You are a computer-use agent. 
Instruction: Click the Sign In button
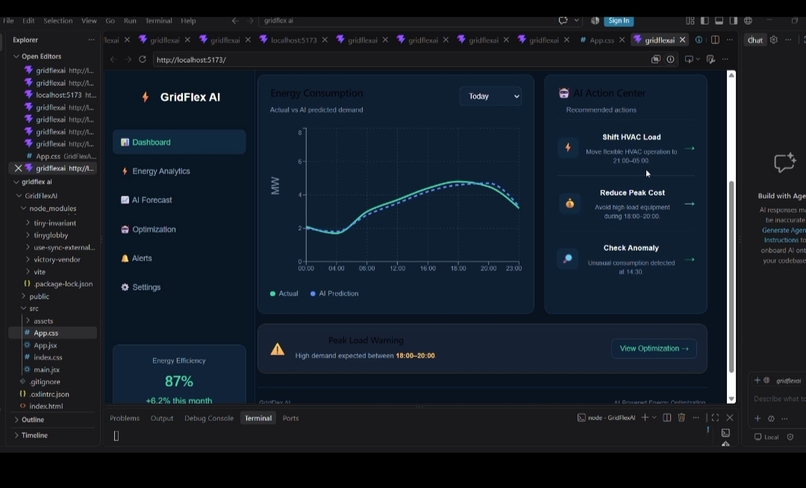618,21
